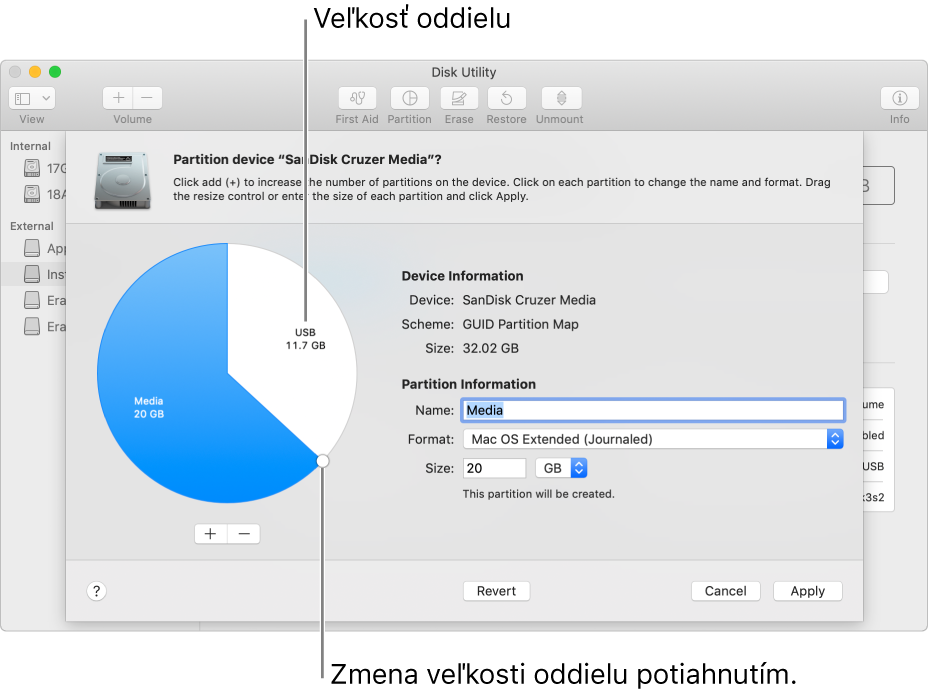Screen dimensions: 931x697
Task: Open the Info toolbar button
Action: [900, 98]
